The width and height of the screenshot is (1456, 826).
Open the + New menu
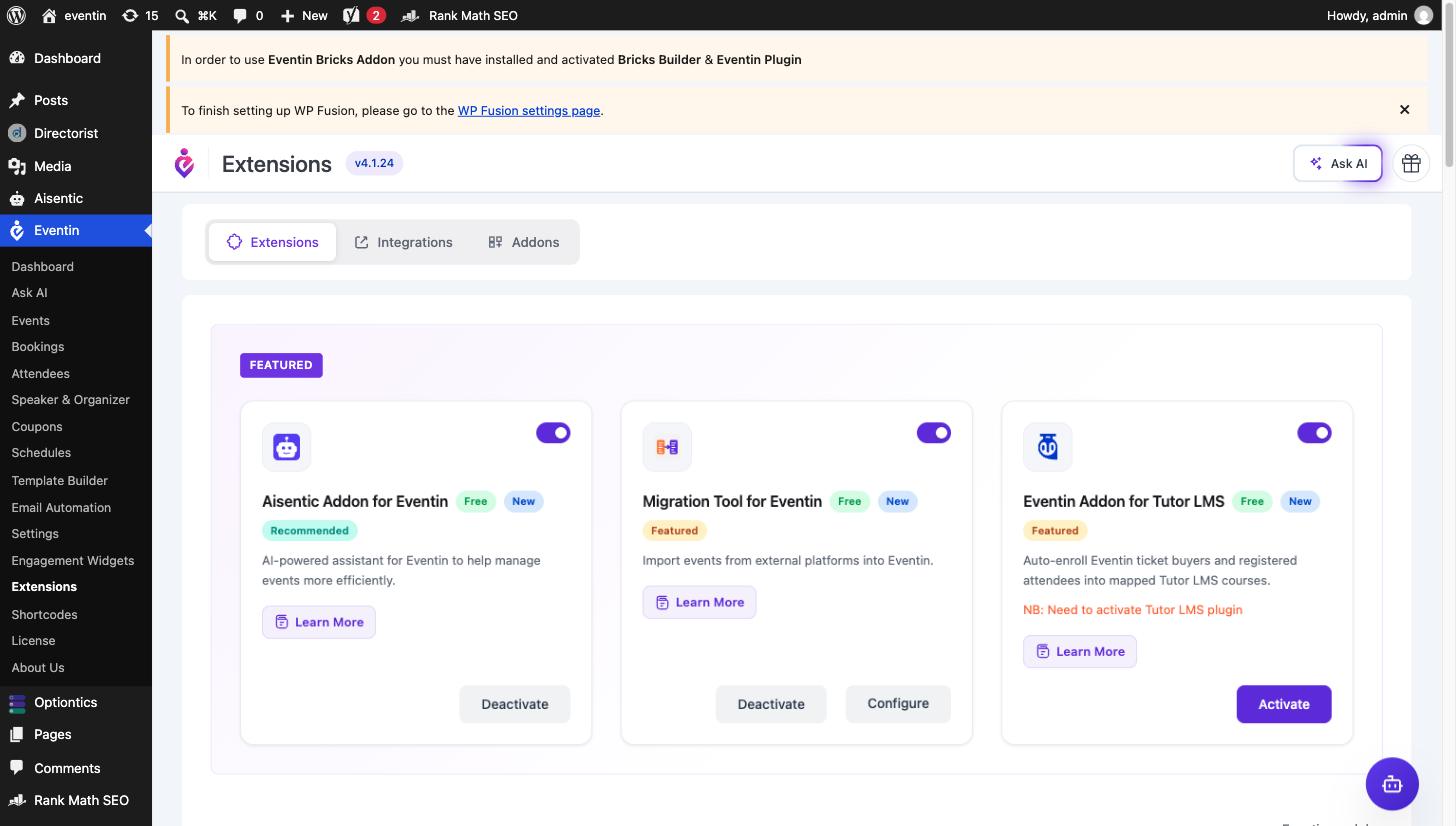click(x=304, y=15)
